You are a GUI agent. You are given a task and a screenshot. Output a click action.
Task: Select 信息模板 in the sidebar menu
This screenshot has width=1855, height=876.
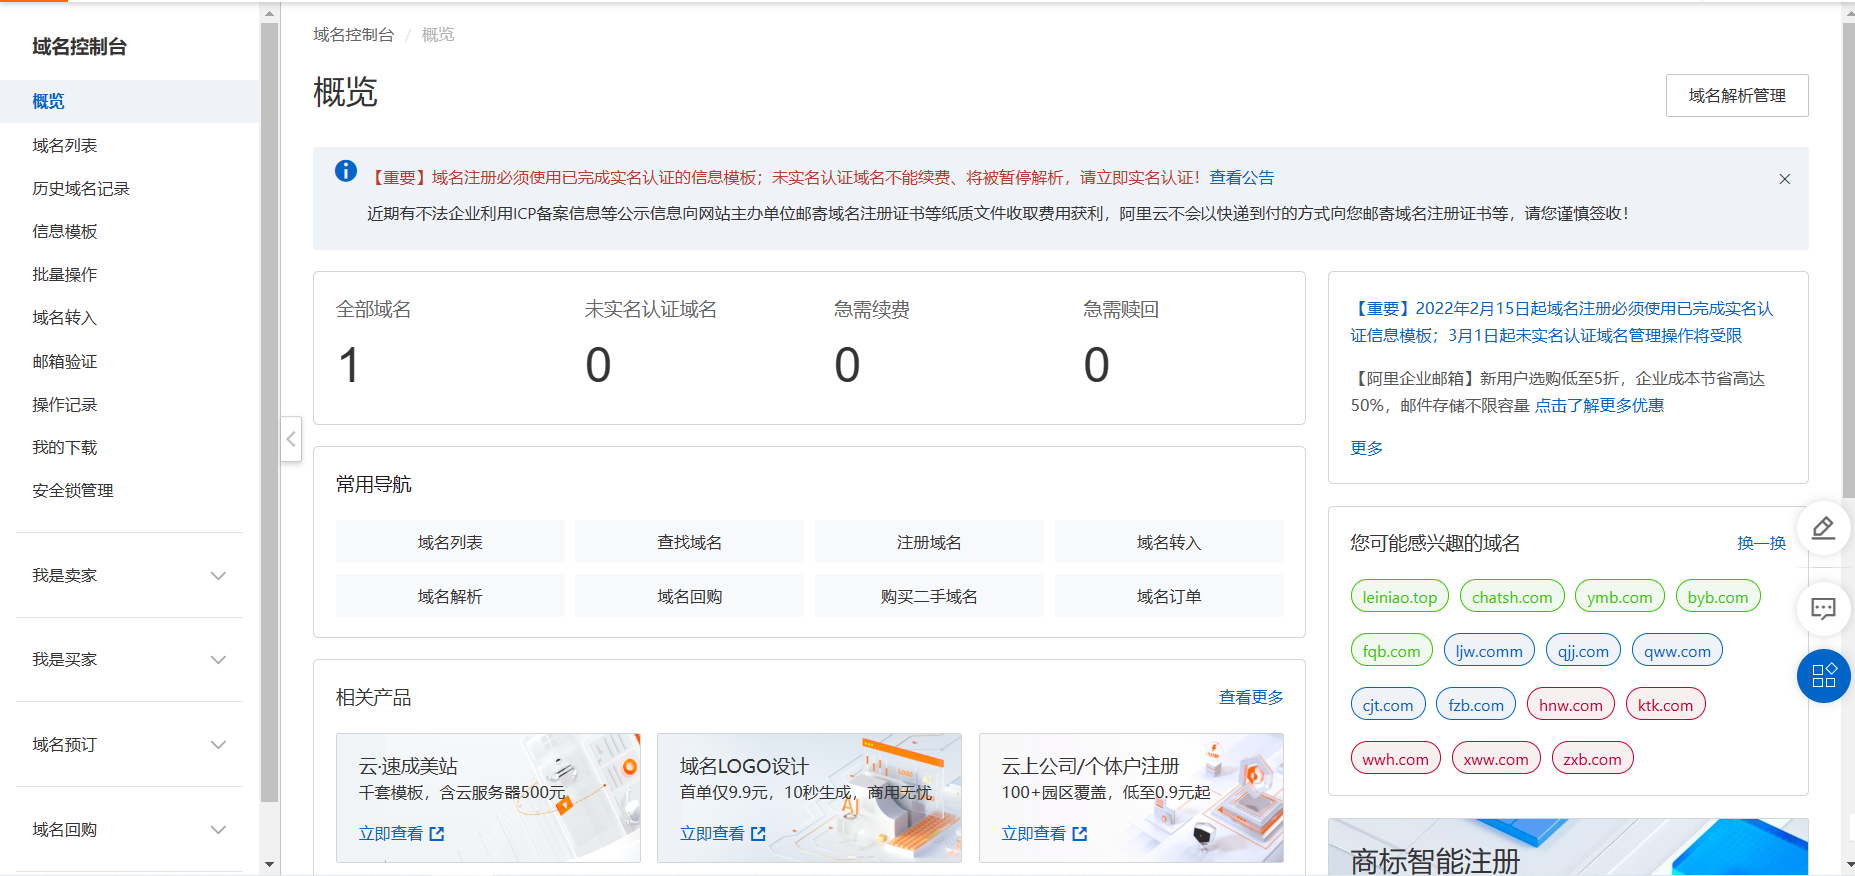click(65, 232)
